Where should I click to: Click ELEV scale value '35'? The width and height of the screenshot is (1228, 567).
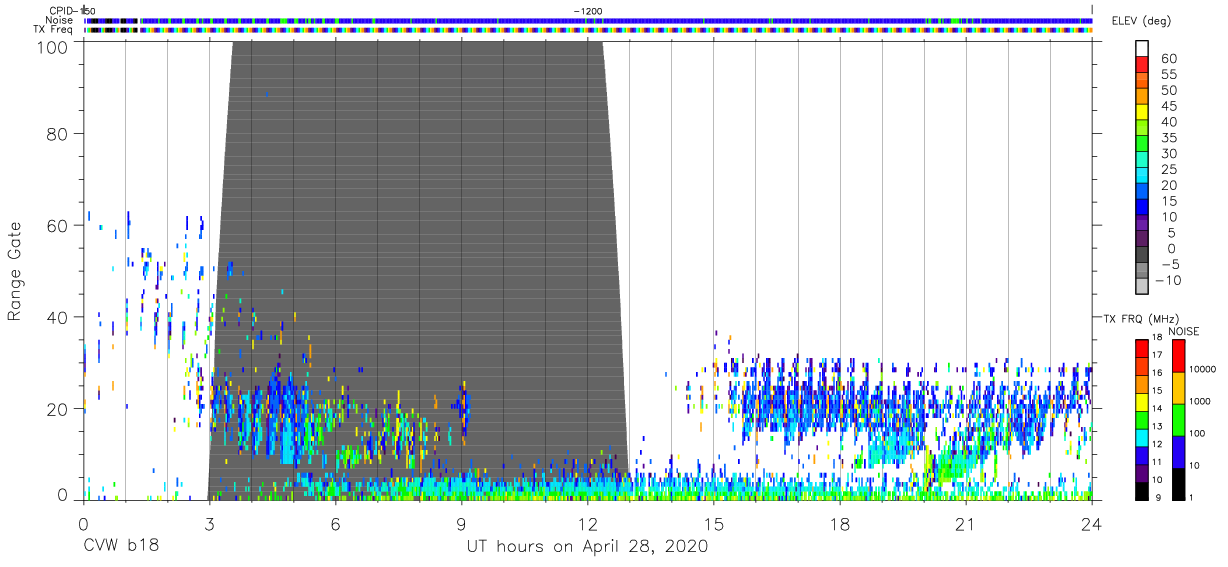1168,138
